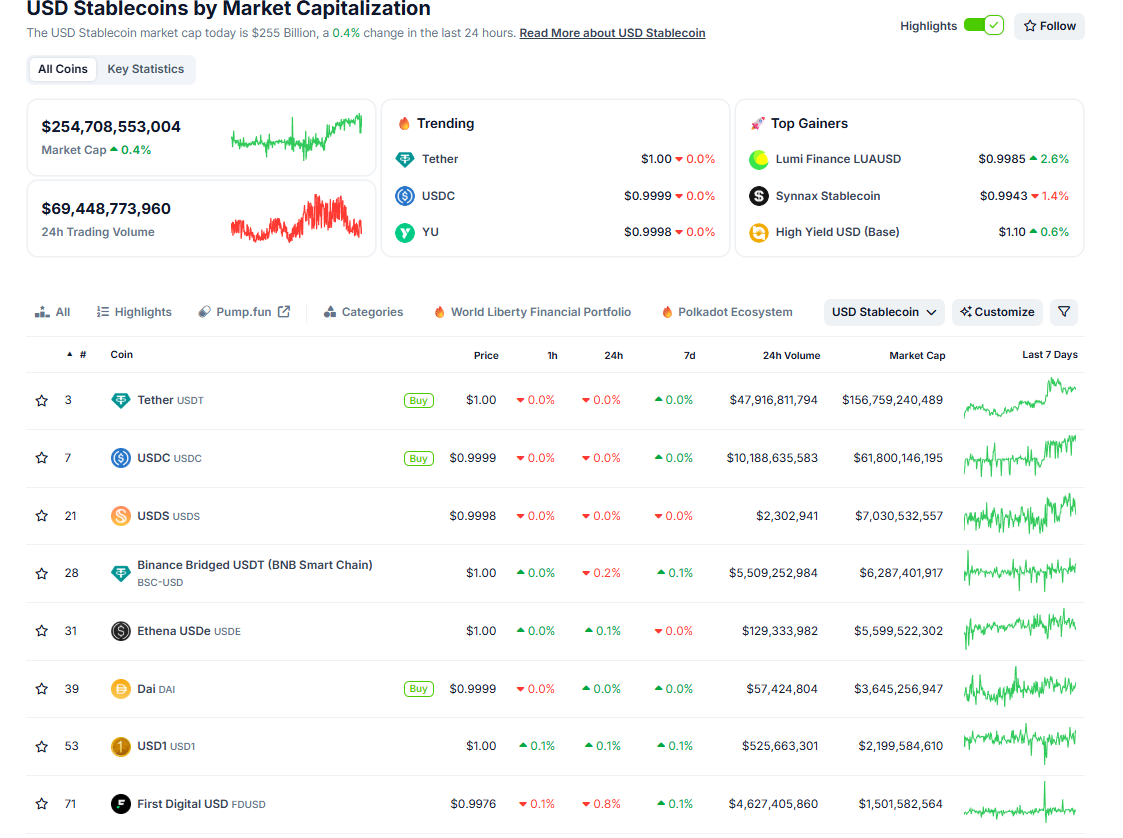1123x838 pixels.
Task: Click Buy button for USDC
Action: (418, 458)
